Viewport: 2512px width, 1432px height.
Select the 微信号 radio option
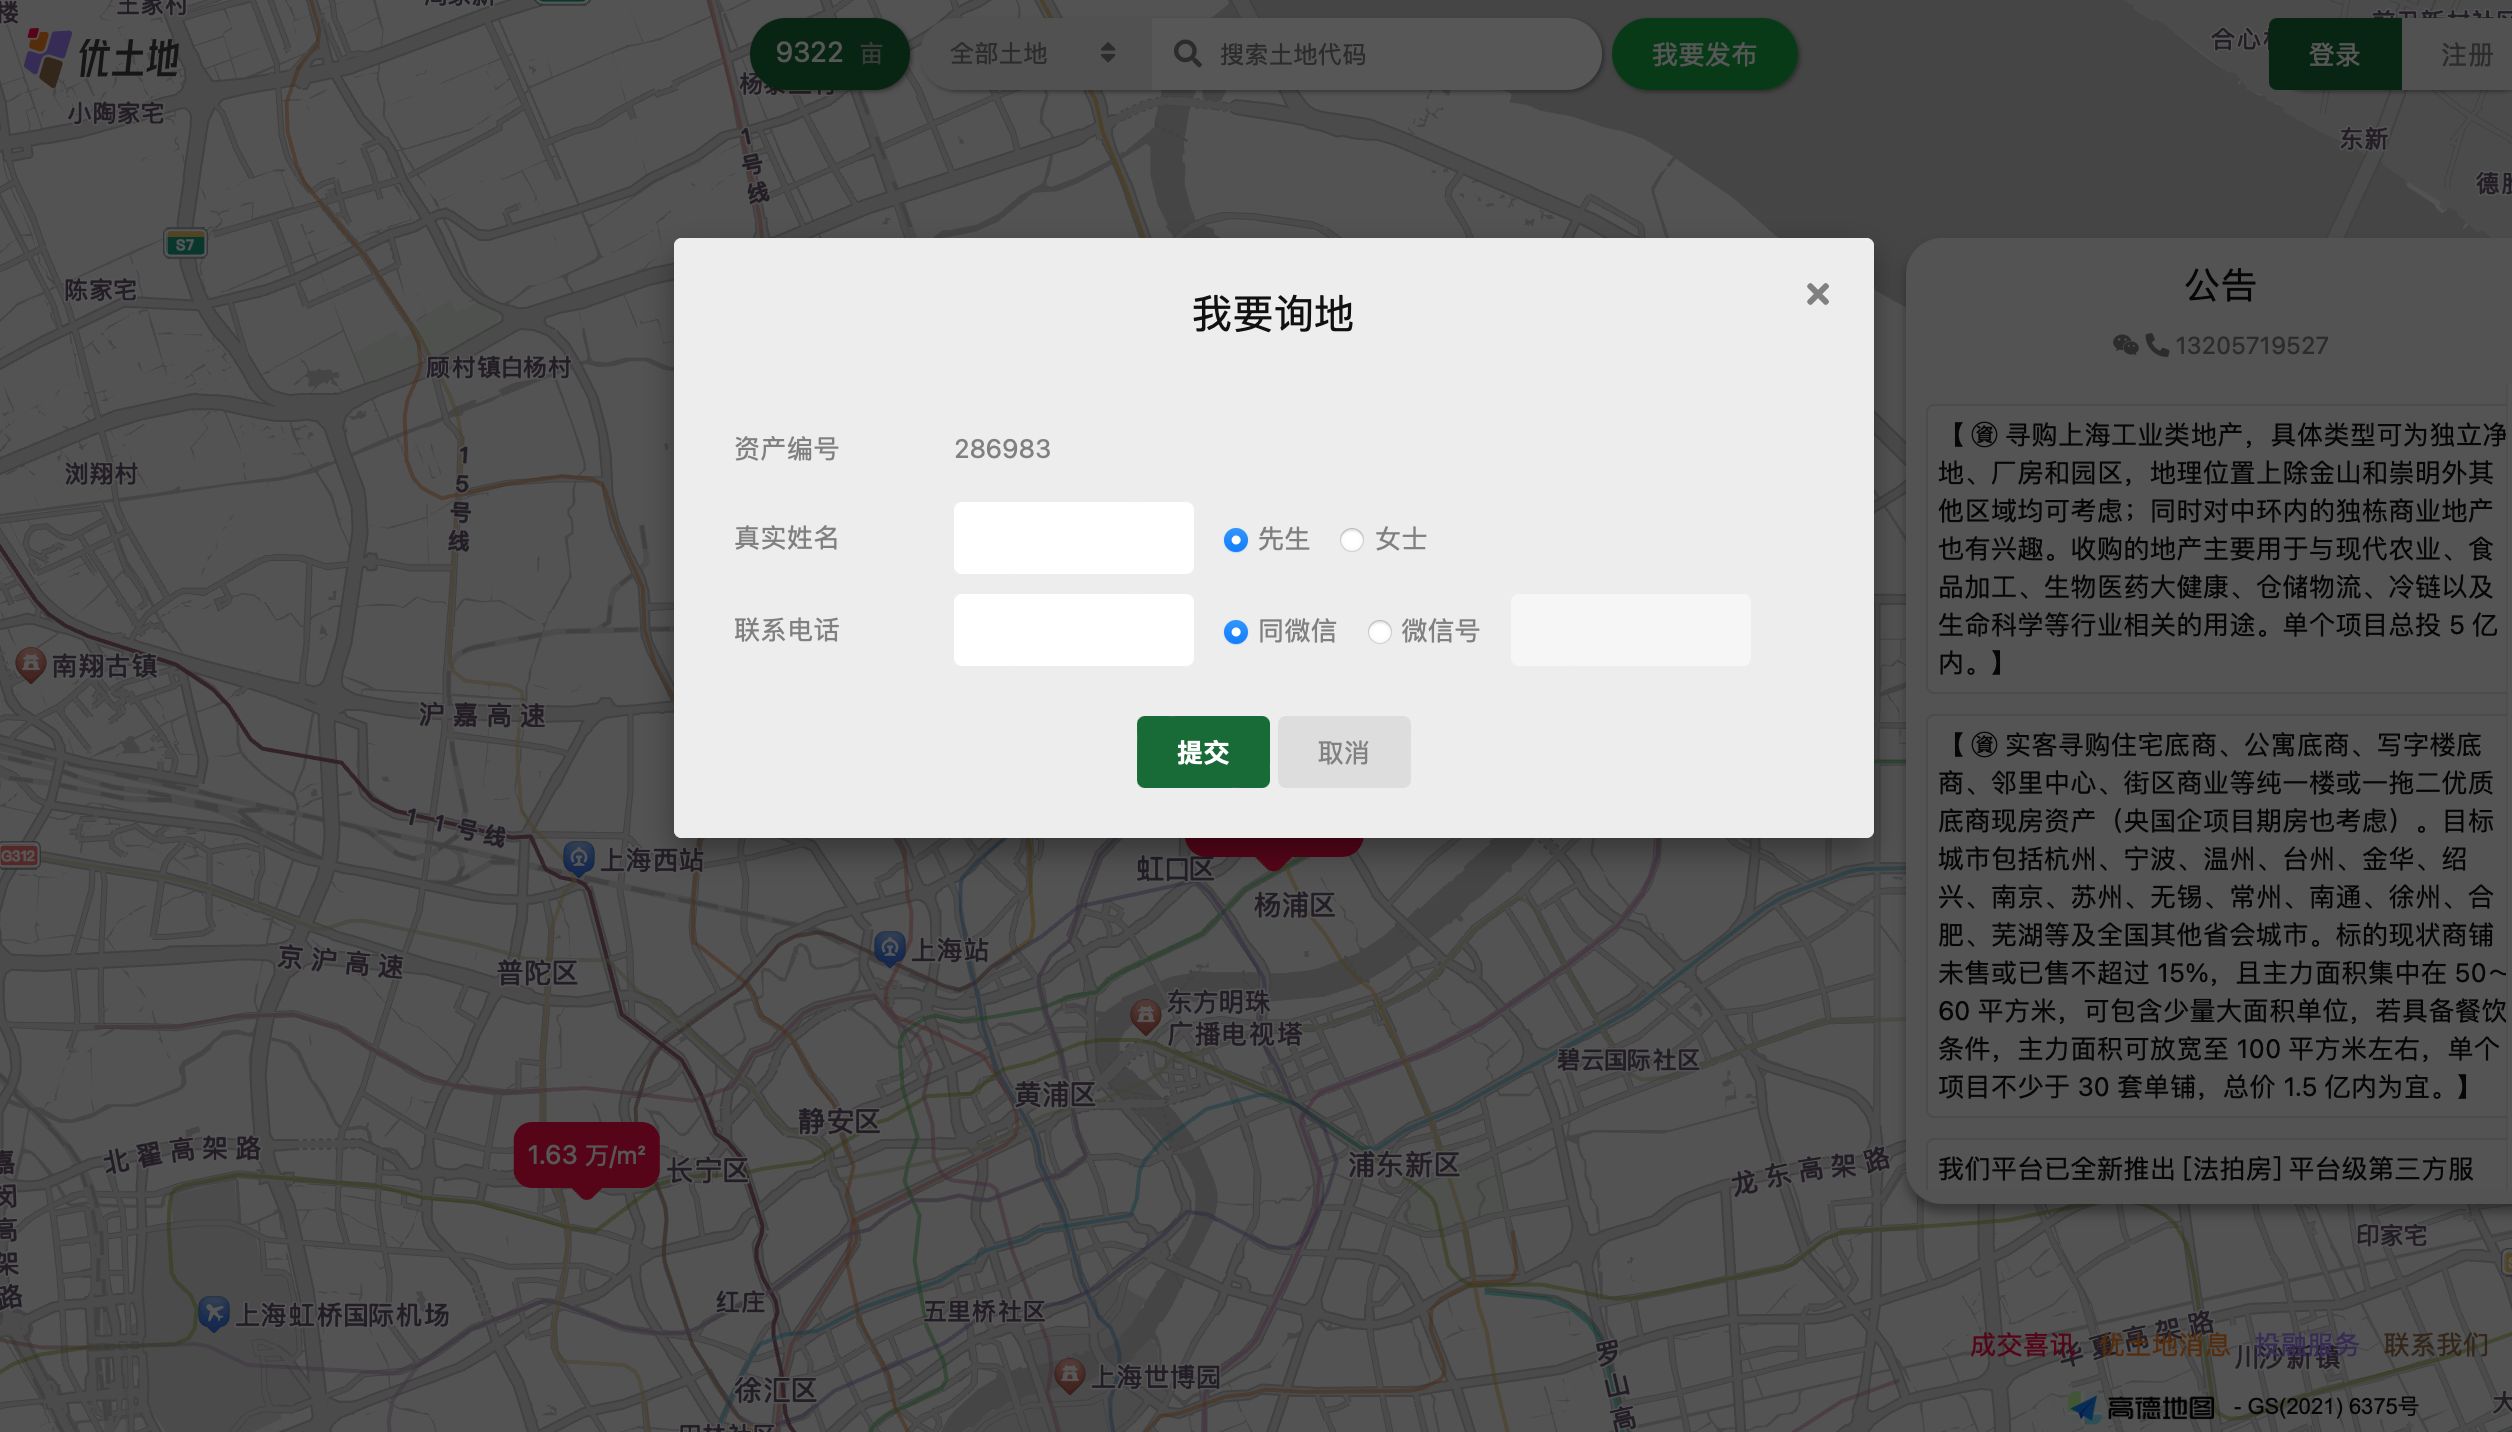pos(1380,631)
